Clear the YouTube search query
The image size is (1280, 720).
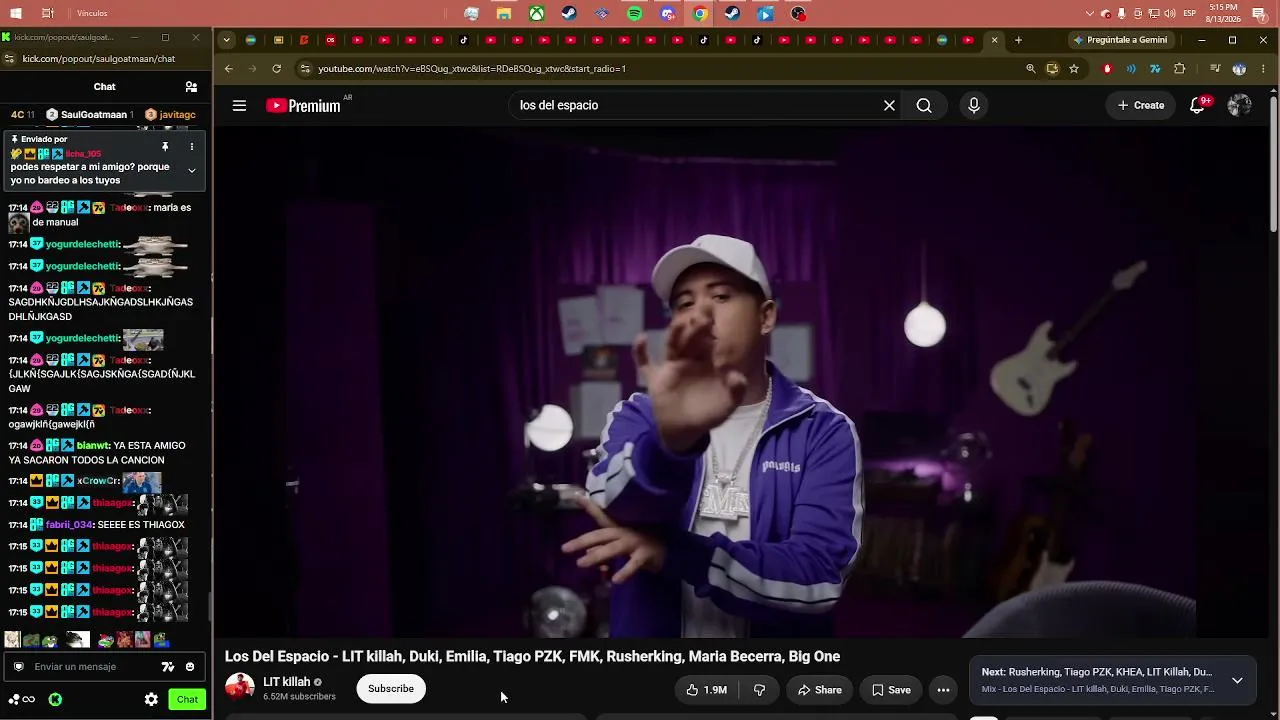click(x=889, y=105)
